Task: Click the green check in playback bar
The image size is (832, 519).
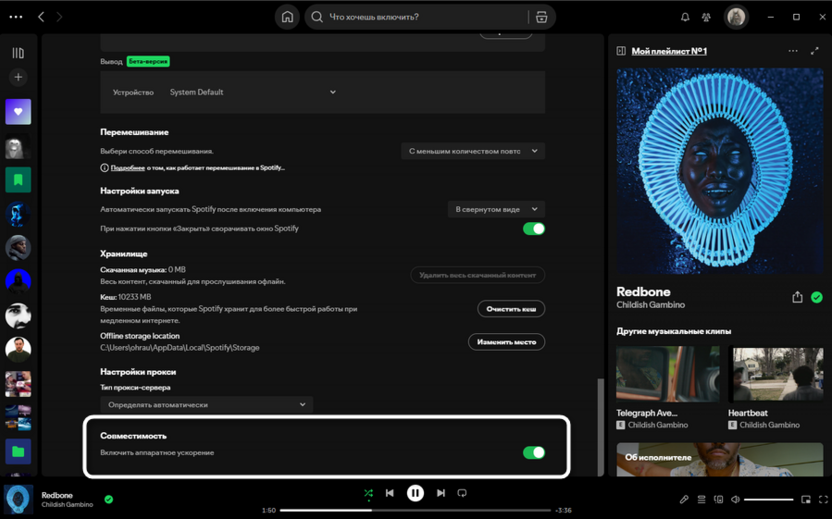Action: pyautogui.click(x=109, y=499)
